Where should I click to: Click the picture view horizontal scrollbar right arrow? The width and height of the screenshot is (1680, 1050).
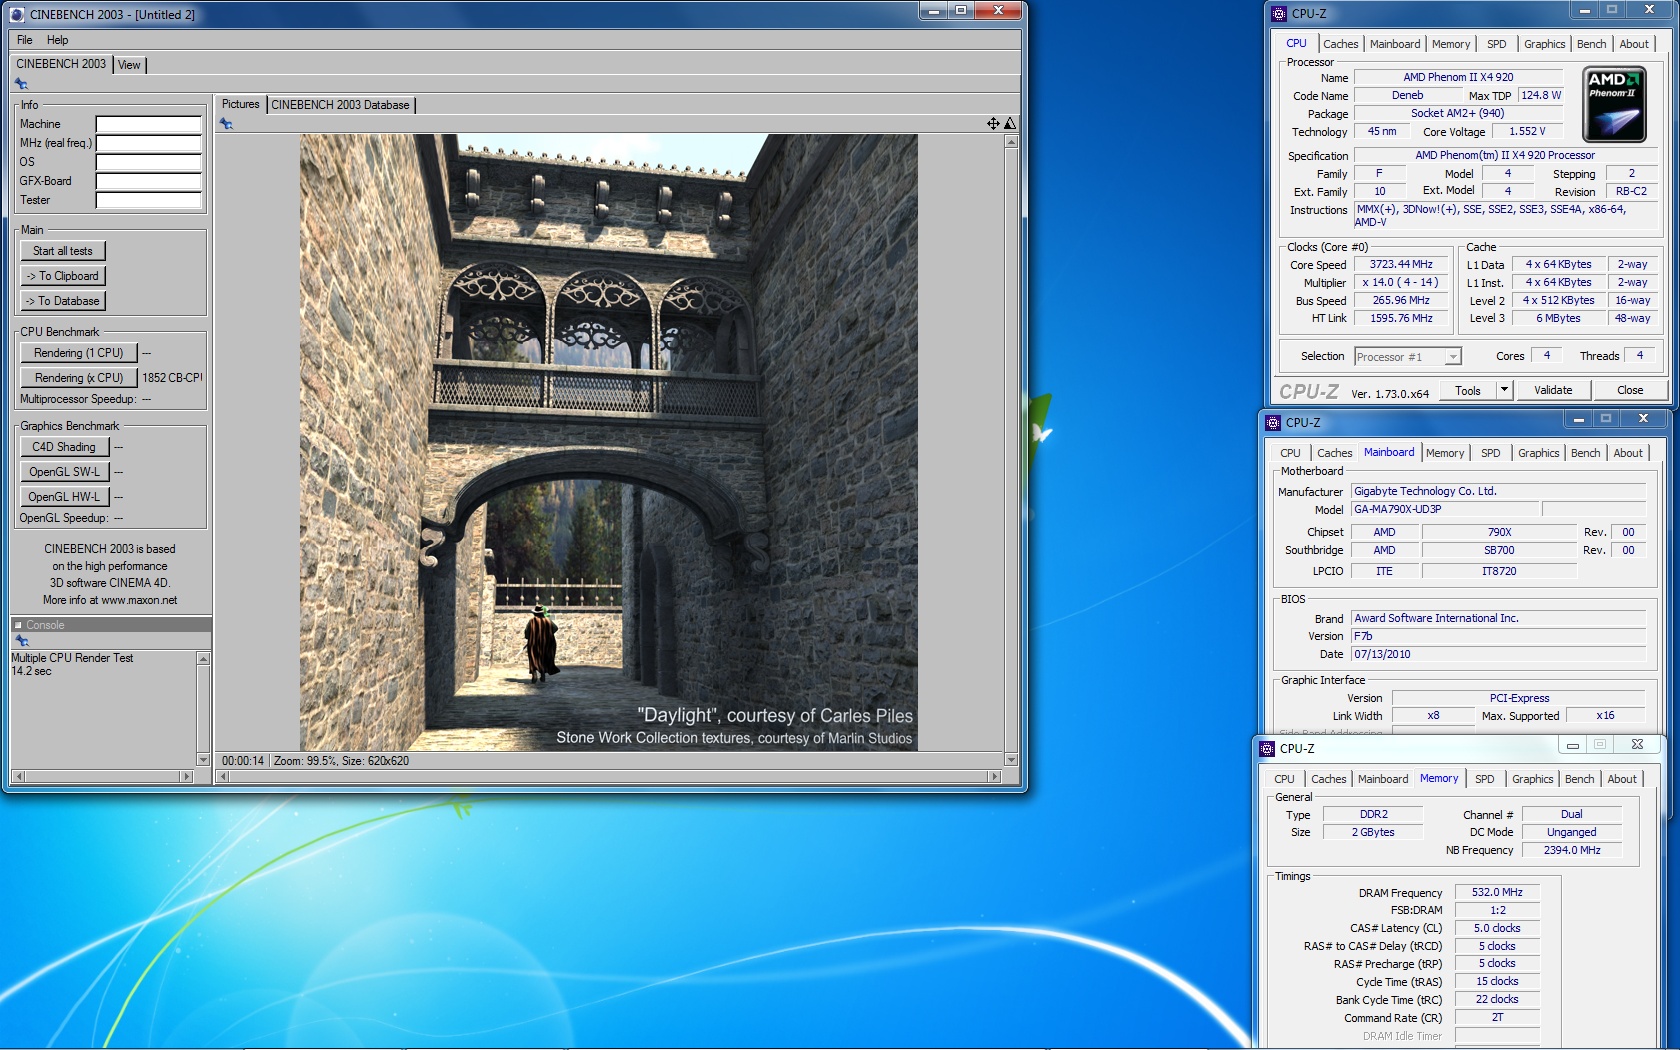994,777
